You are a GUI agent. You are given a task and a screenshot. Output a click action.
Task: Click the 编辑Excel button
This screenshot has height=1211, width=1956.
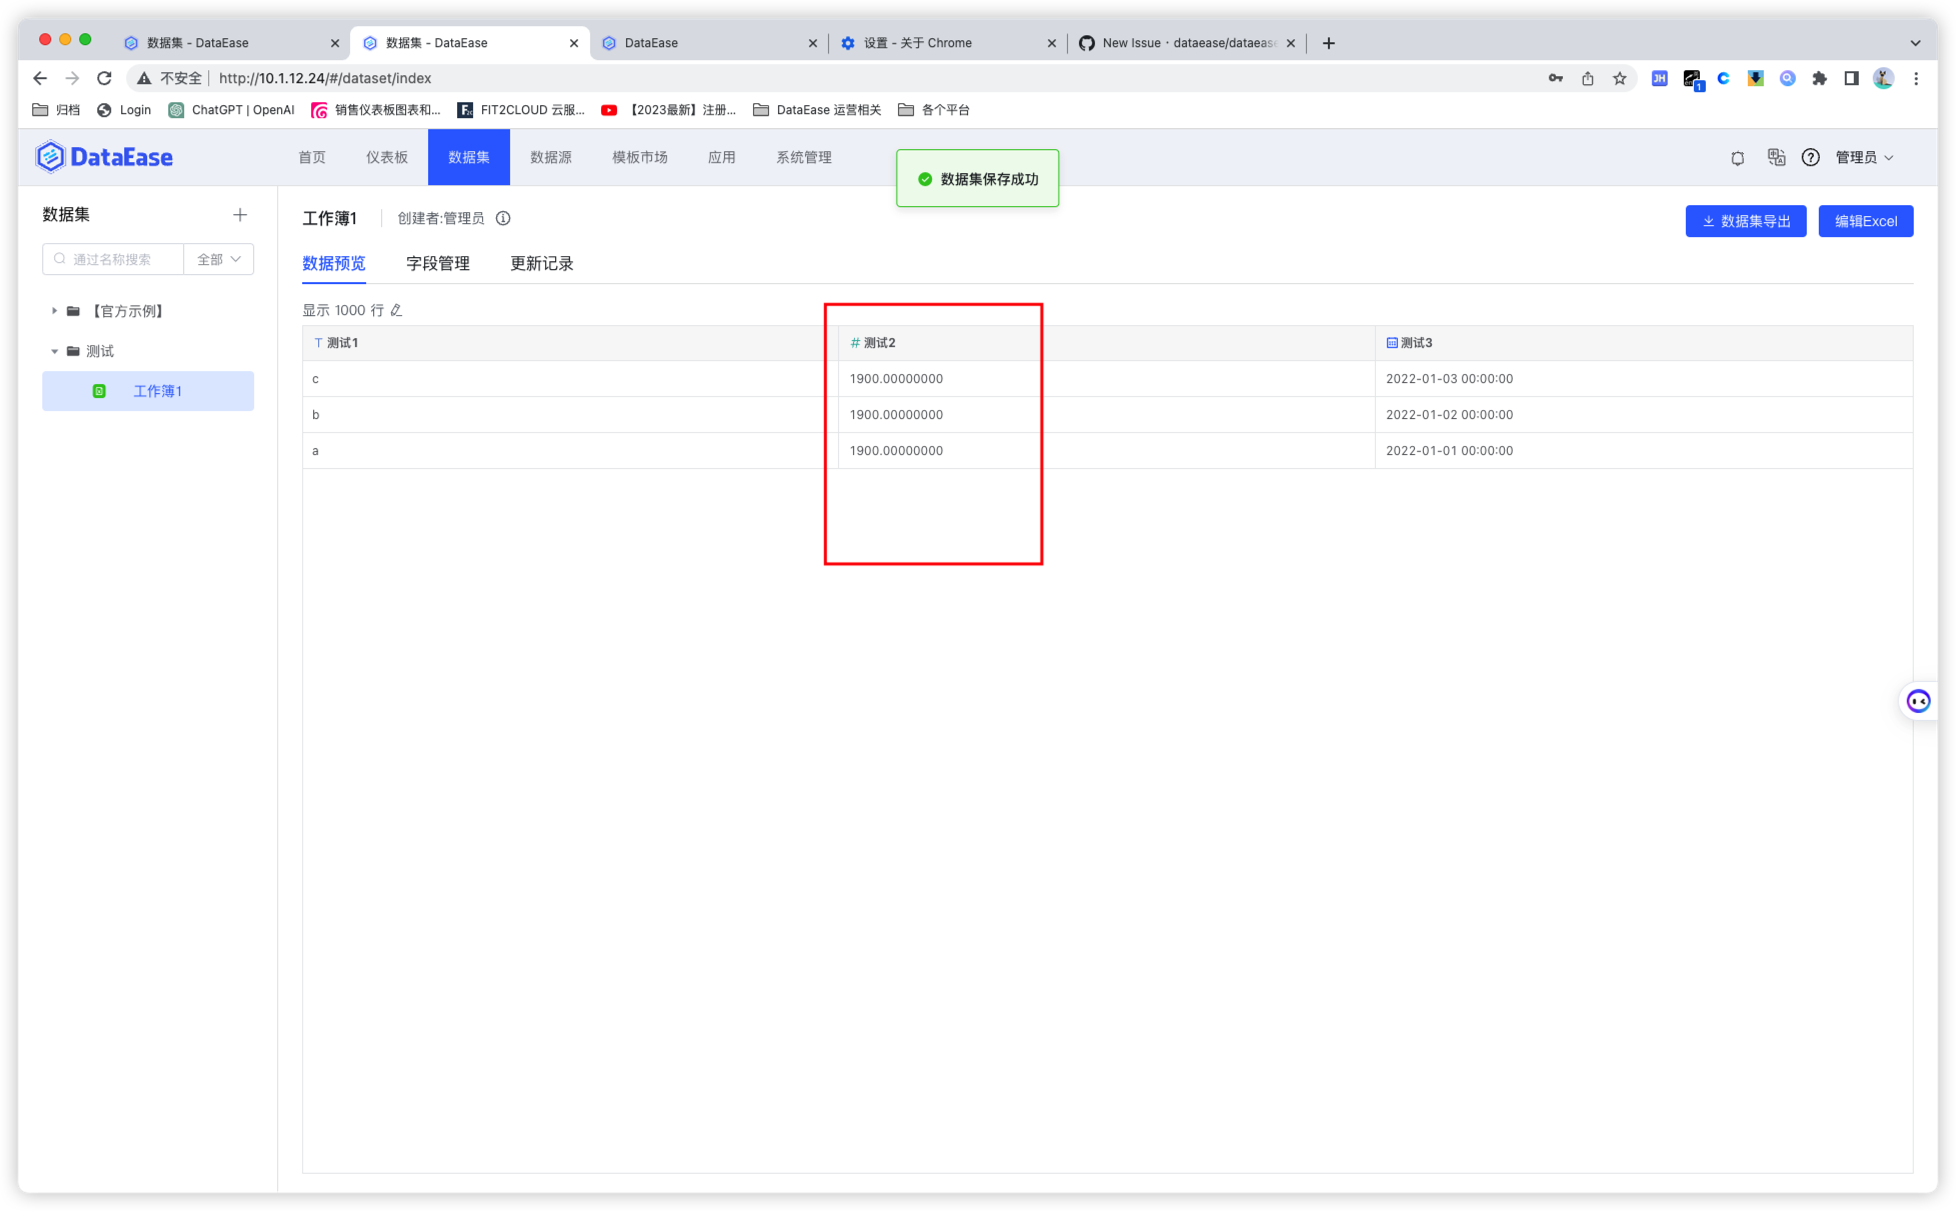1866,221
